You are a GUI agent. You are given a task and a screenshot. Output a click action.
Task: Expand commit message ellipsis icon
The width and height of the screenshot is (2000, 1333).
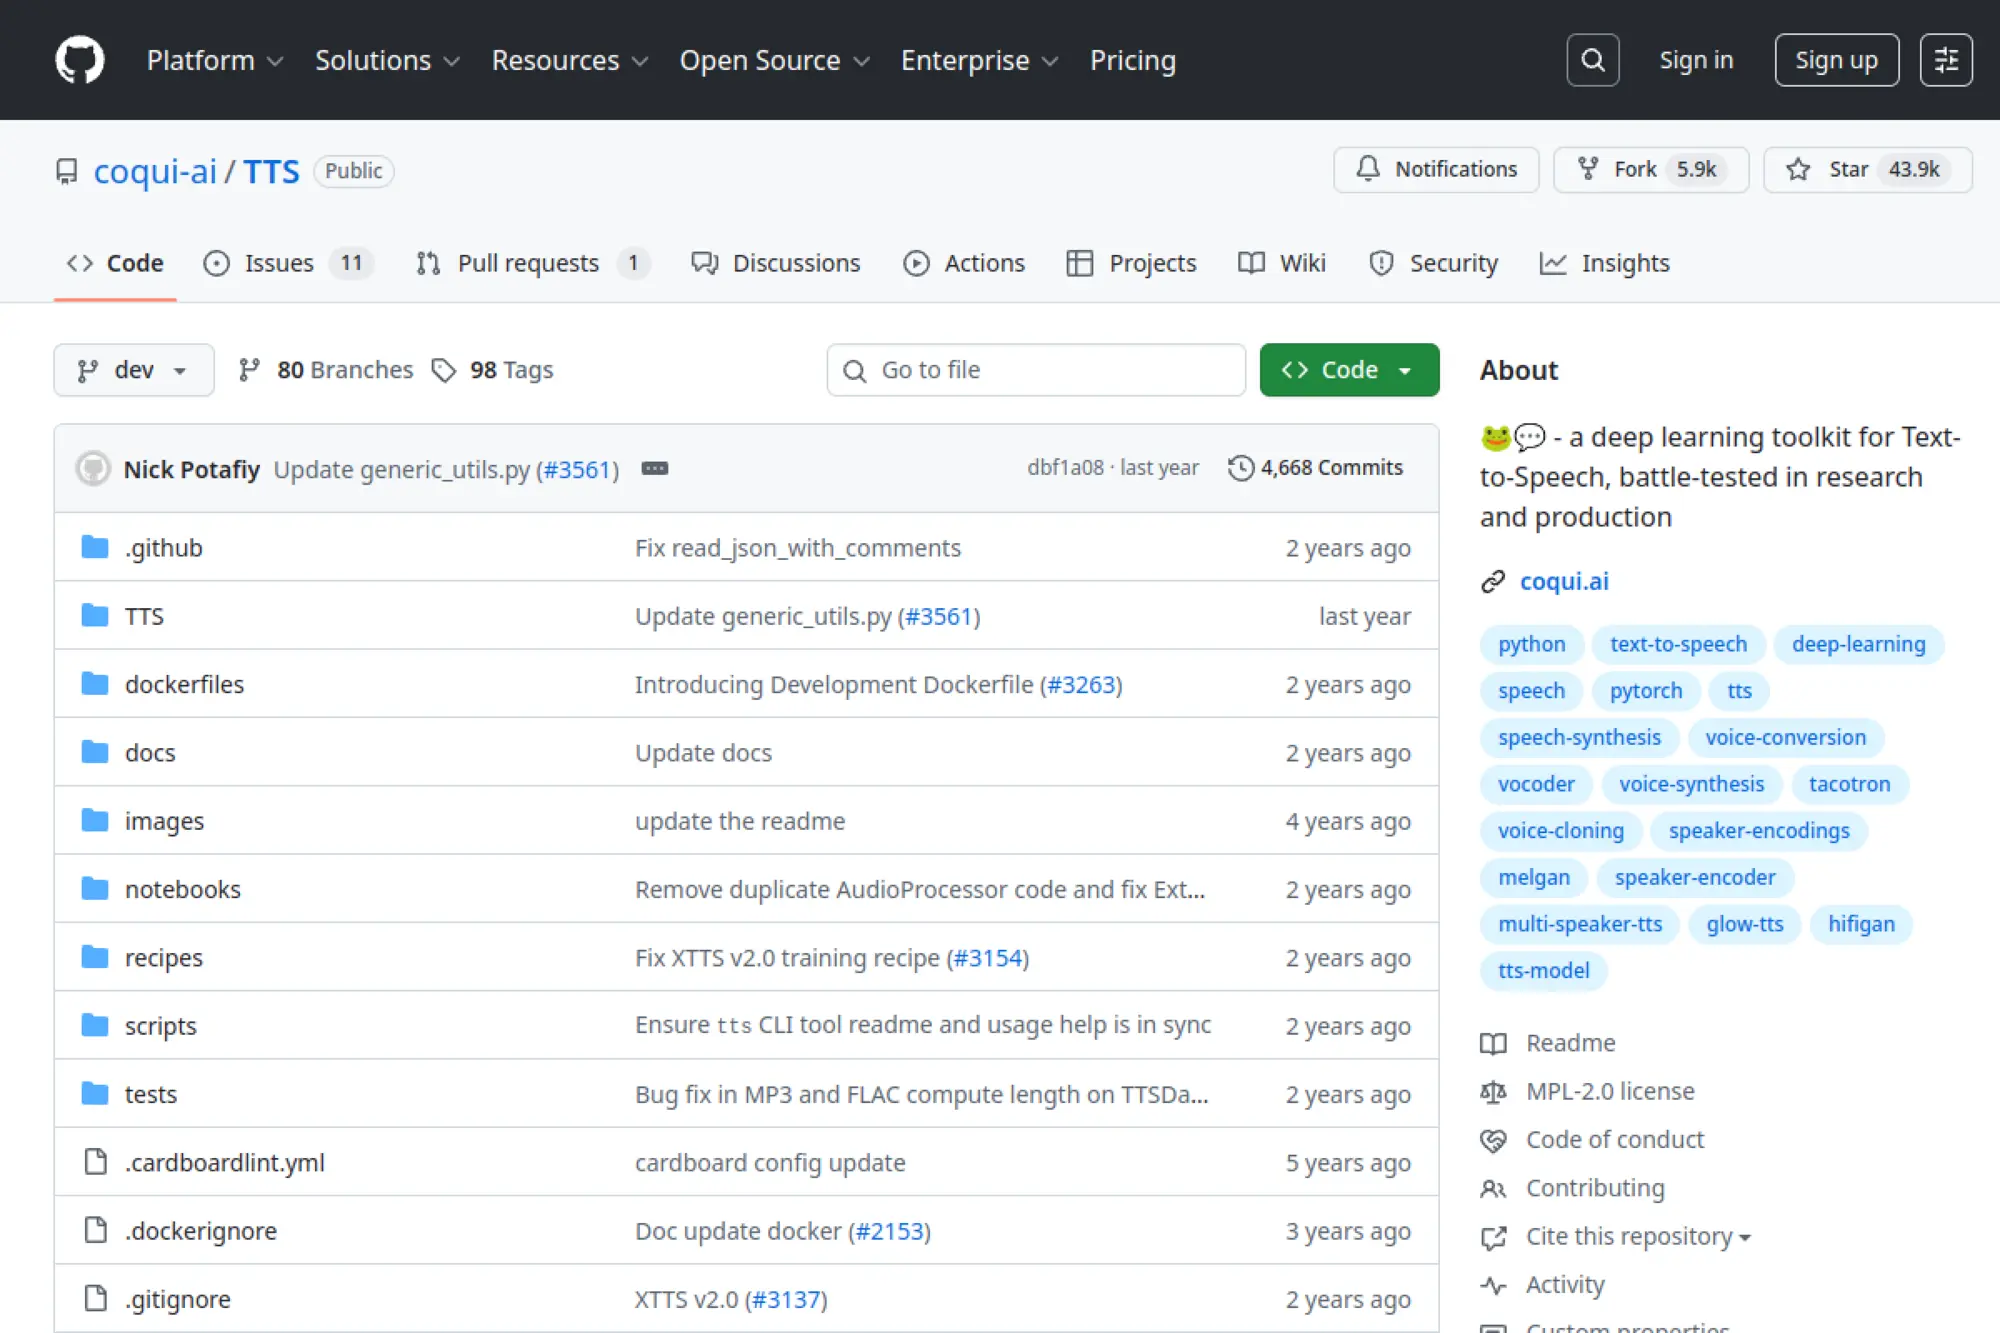click(654, 468)
